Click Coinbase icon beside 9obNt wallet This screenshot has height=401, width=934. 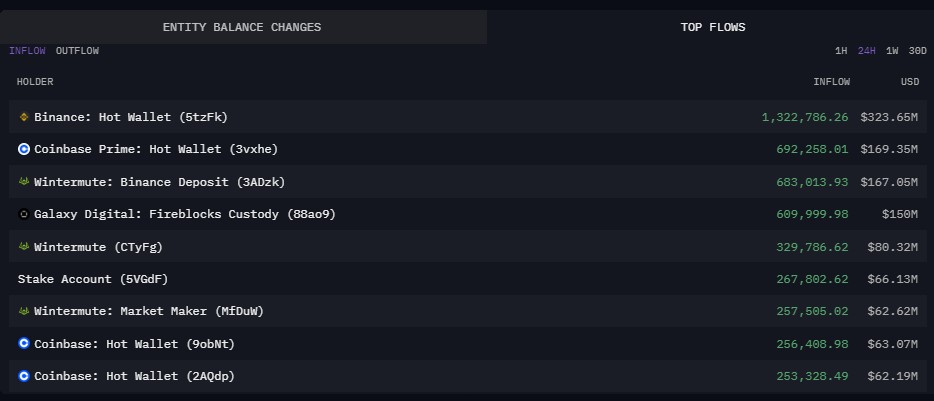point(24,343)
